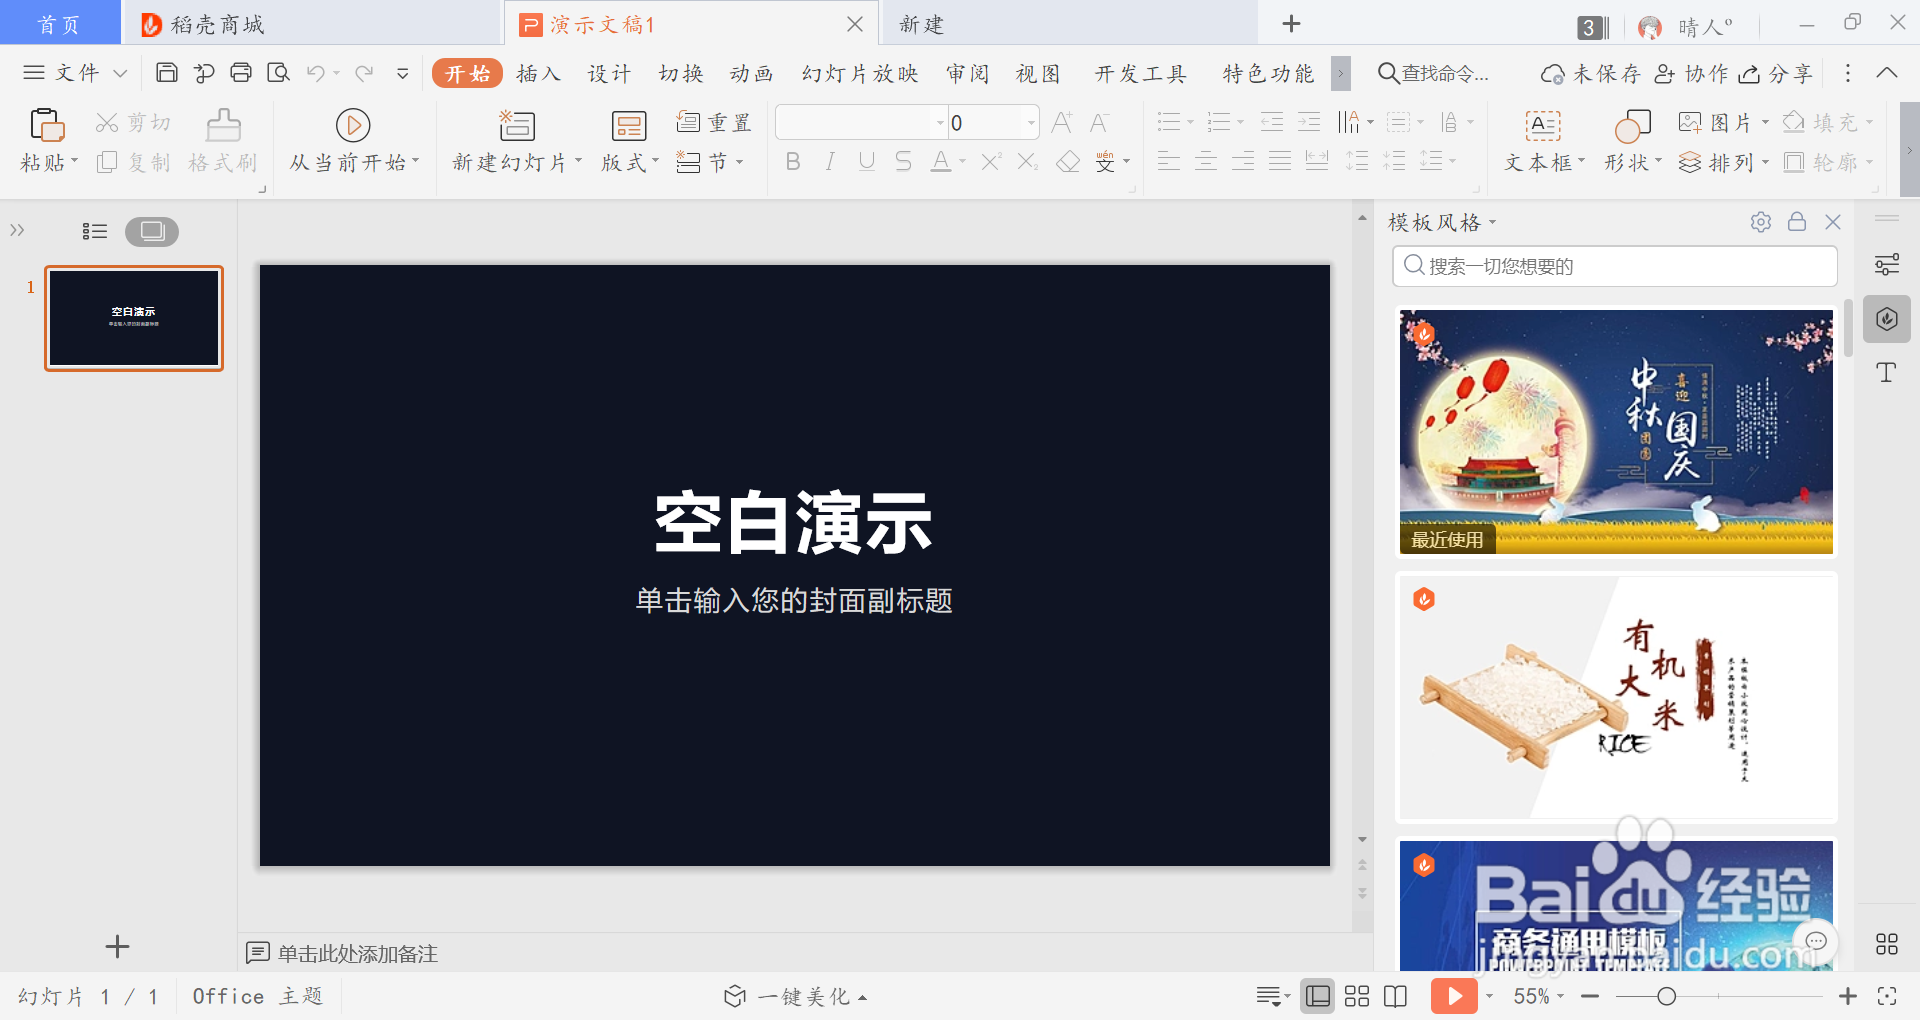Open the font size dropdown

coord(1030,122)
